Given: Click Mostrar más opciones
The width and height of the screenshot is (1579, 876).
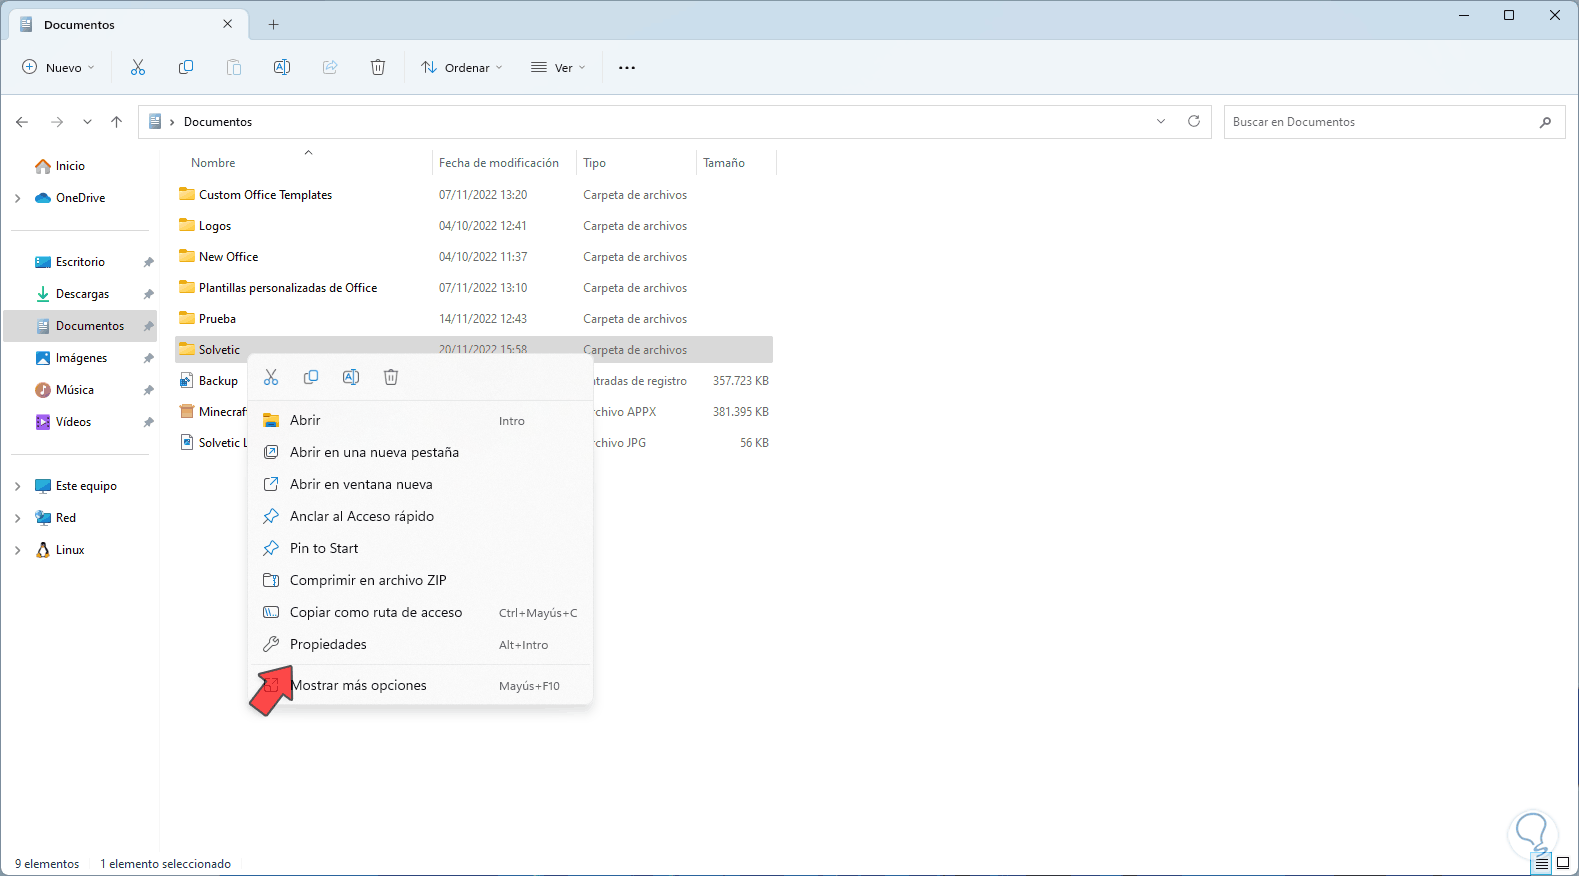Looking at the screenshot, I should click(420, 686).
